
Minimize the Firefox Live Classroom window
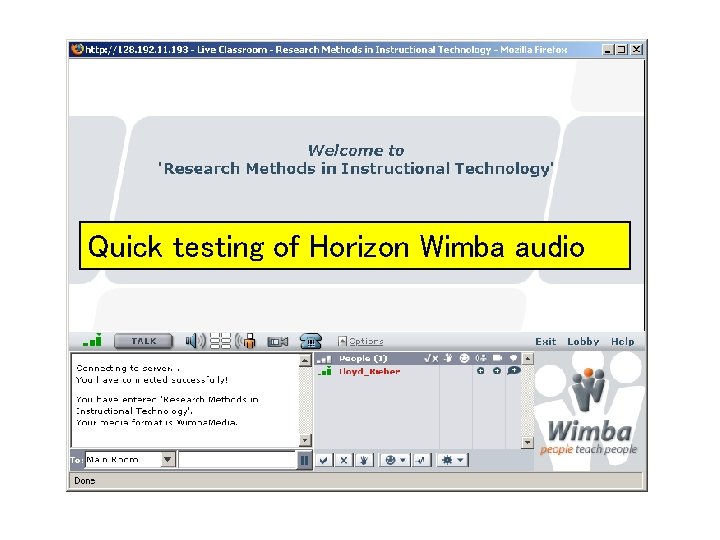(608, 49)
